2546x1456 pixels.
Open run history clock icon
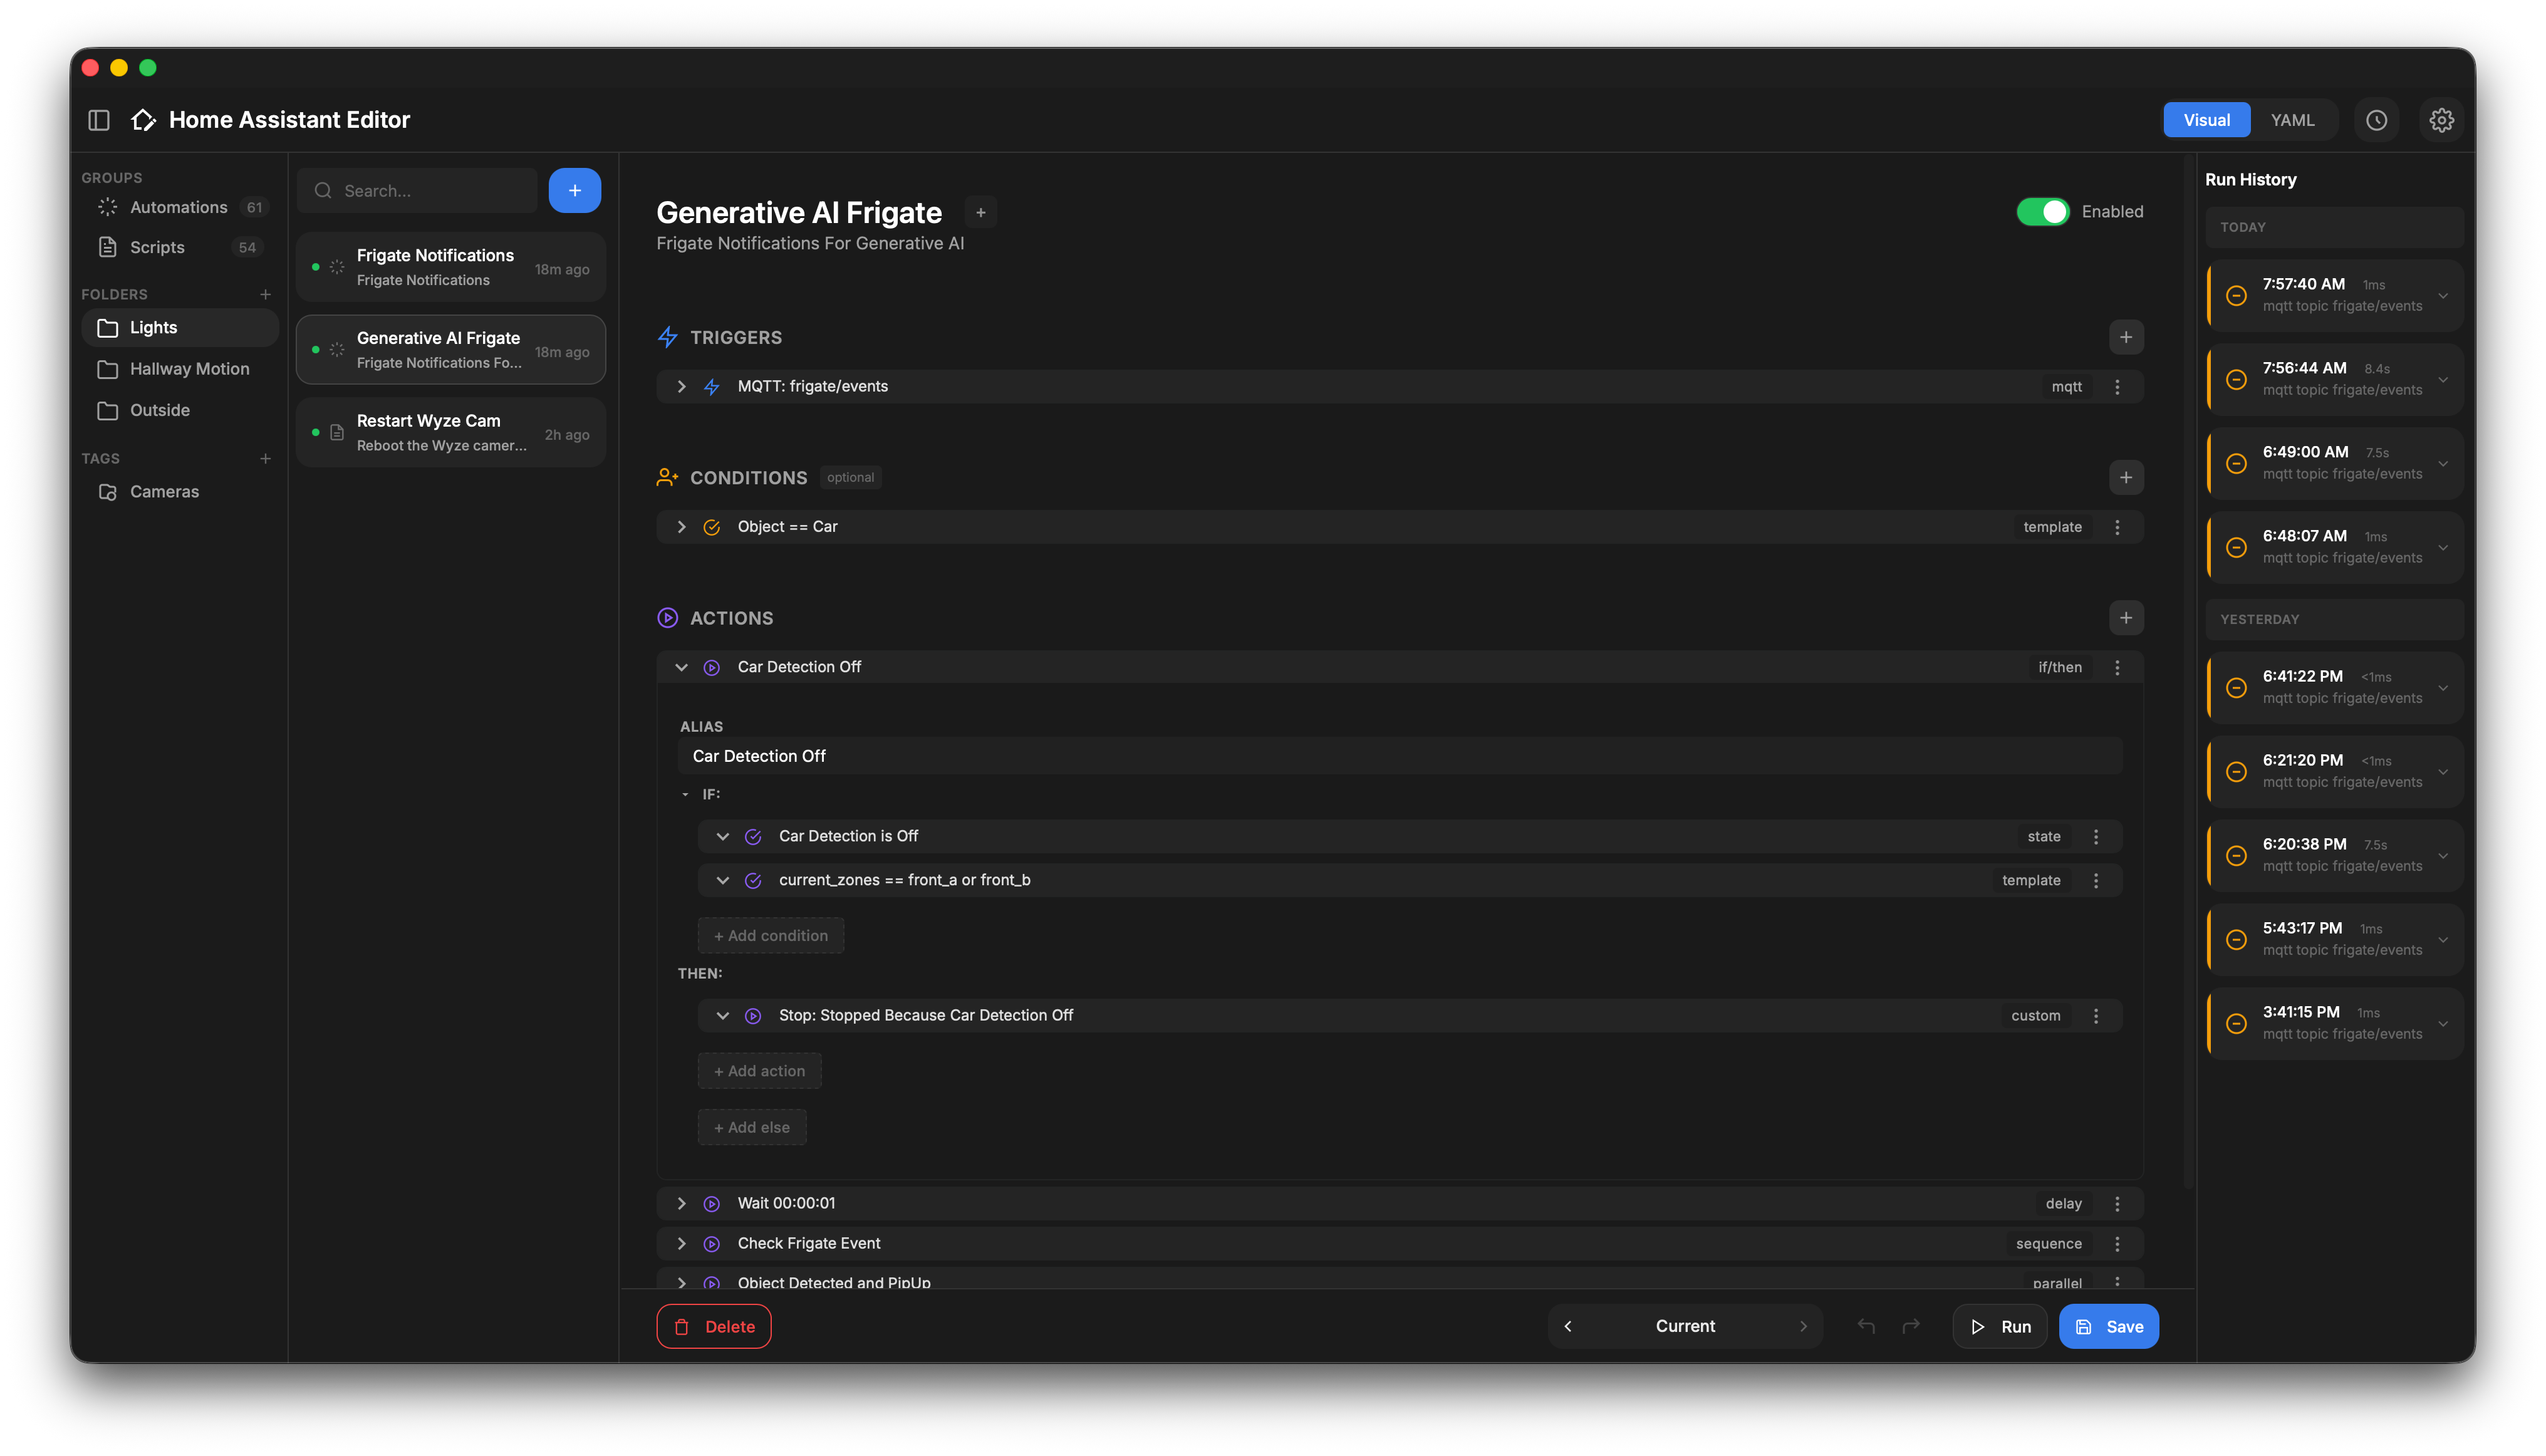[2376, 120]
